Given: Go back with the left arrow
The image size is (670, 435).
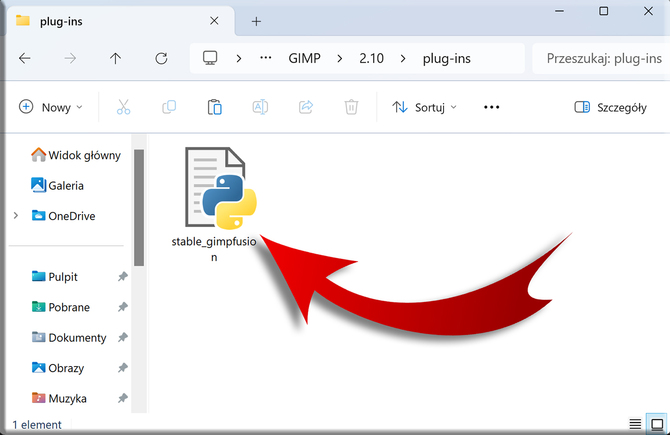Looking at the screenshot, I should (25, 58).
